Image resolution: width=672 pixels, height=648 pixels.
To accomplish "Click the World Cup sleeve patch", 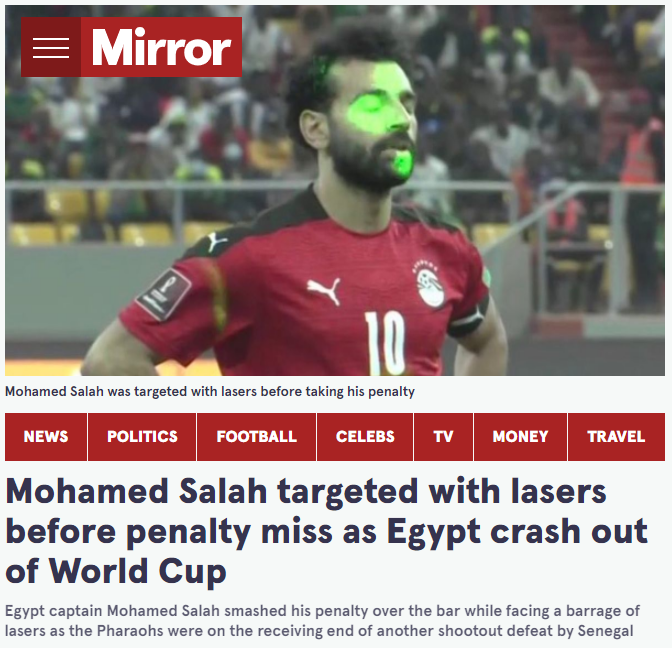I will [163, 294].
